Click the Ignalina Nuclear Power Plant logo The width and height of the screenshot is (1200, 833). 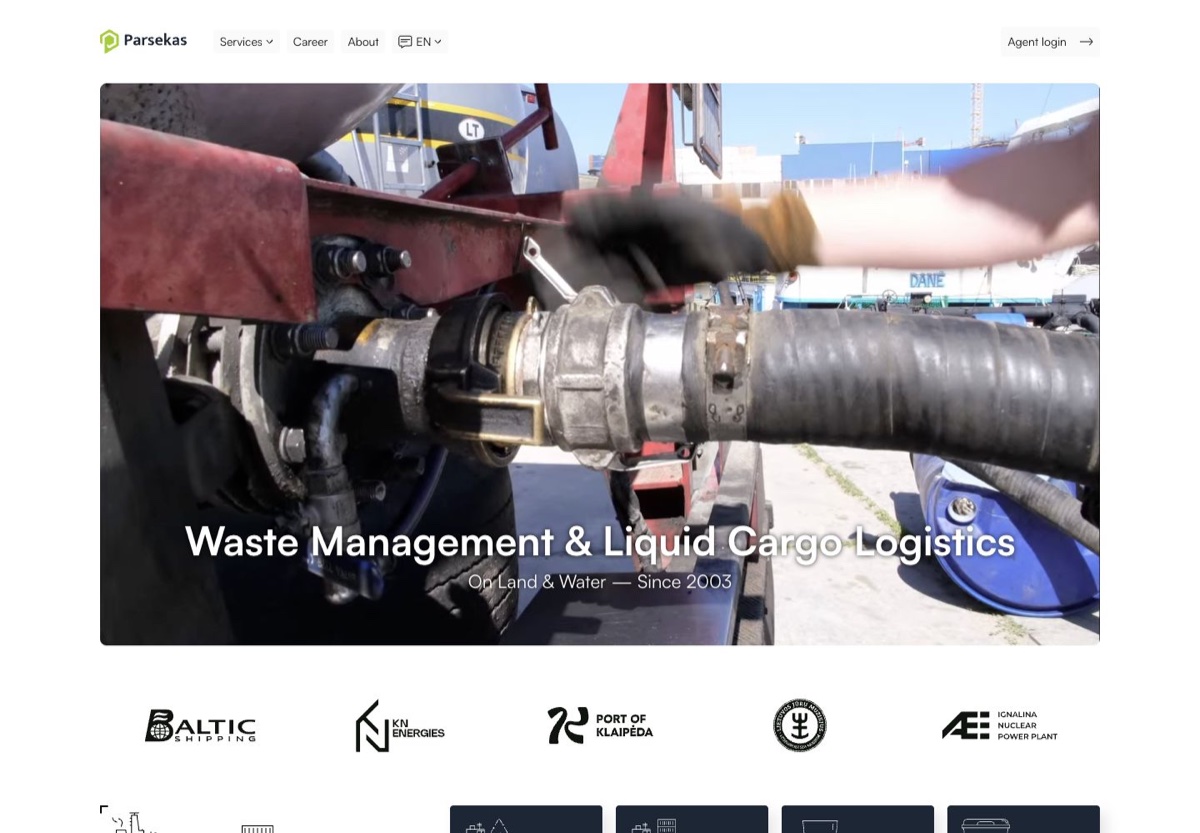pyautogui.click(x=1000, y=726)
